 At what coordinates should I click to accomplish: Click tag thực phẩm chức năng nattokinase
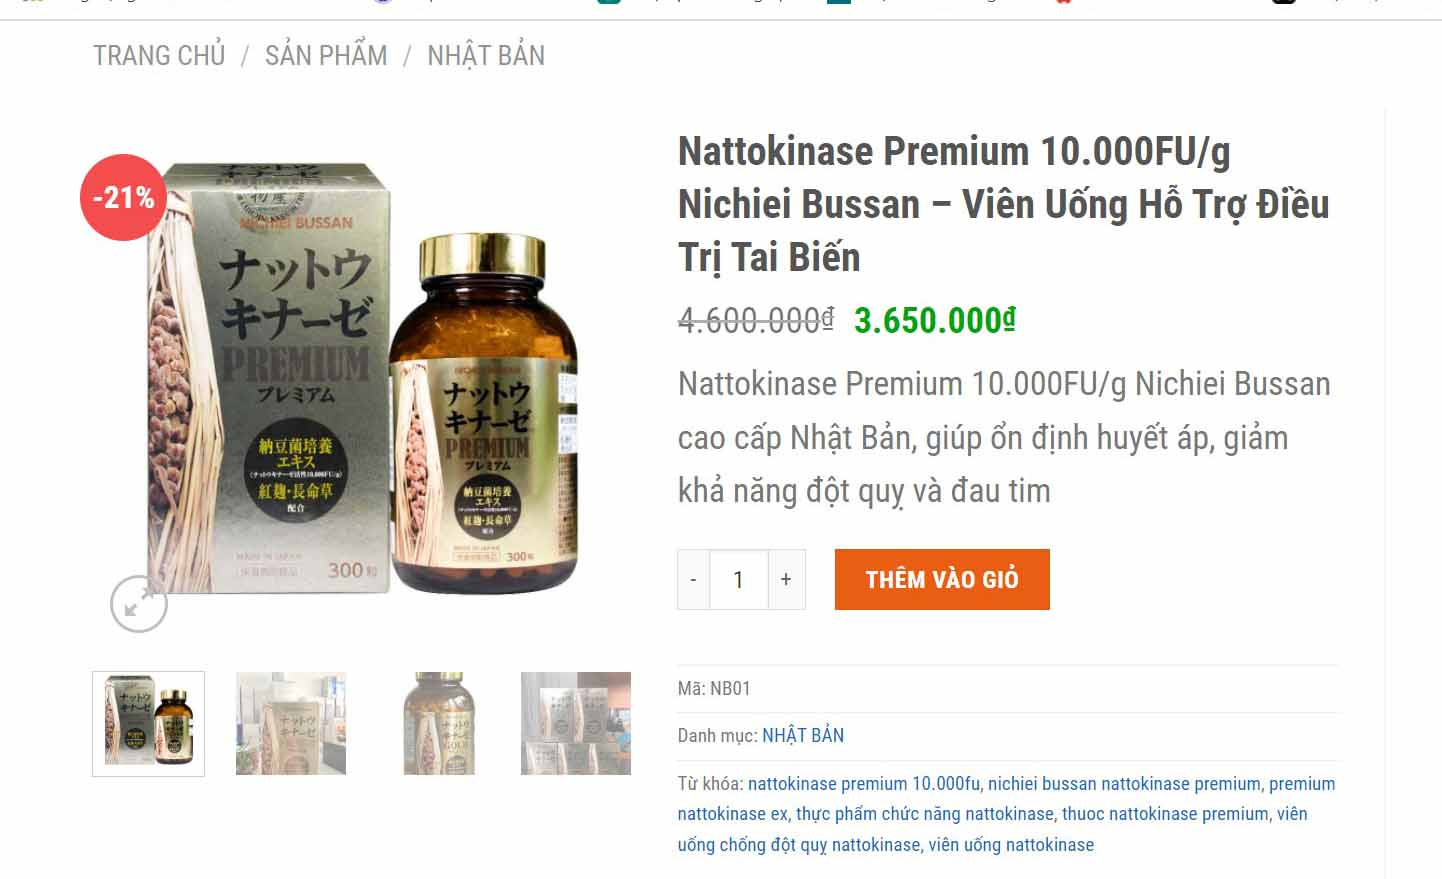click(x=925, y=814)
